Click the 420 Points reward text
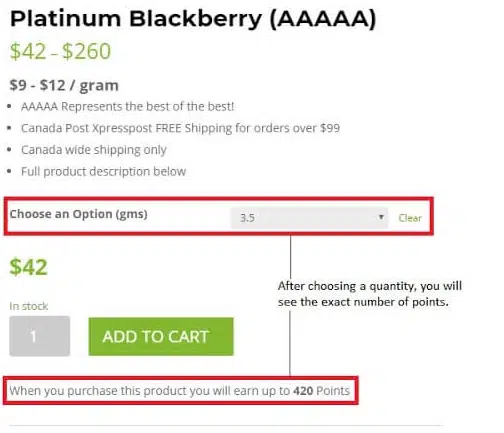This screenshot has width=504, height=433. tap(321, 390)
